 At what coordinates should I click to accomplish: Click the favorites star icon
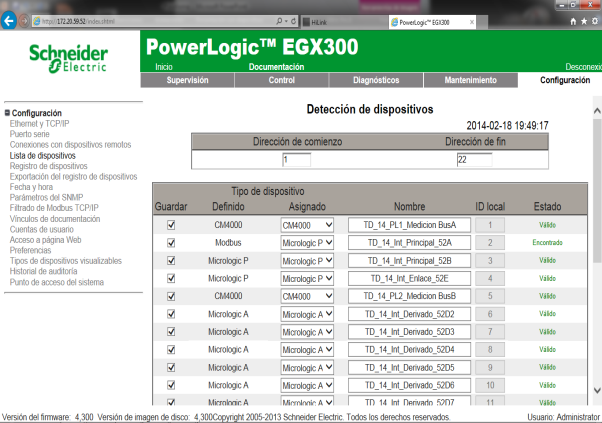[x=581, y=20]
